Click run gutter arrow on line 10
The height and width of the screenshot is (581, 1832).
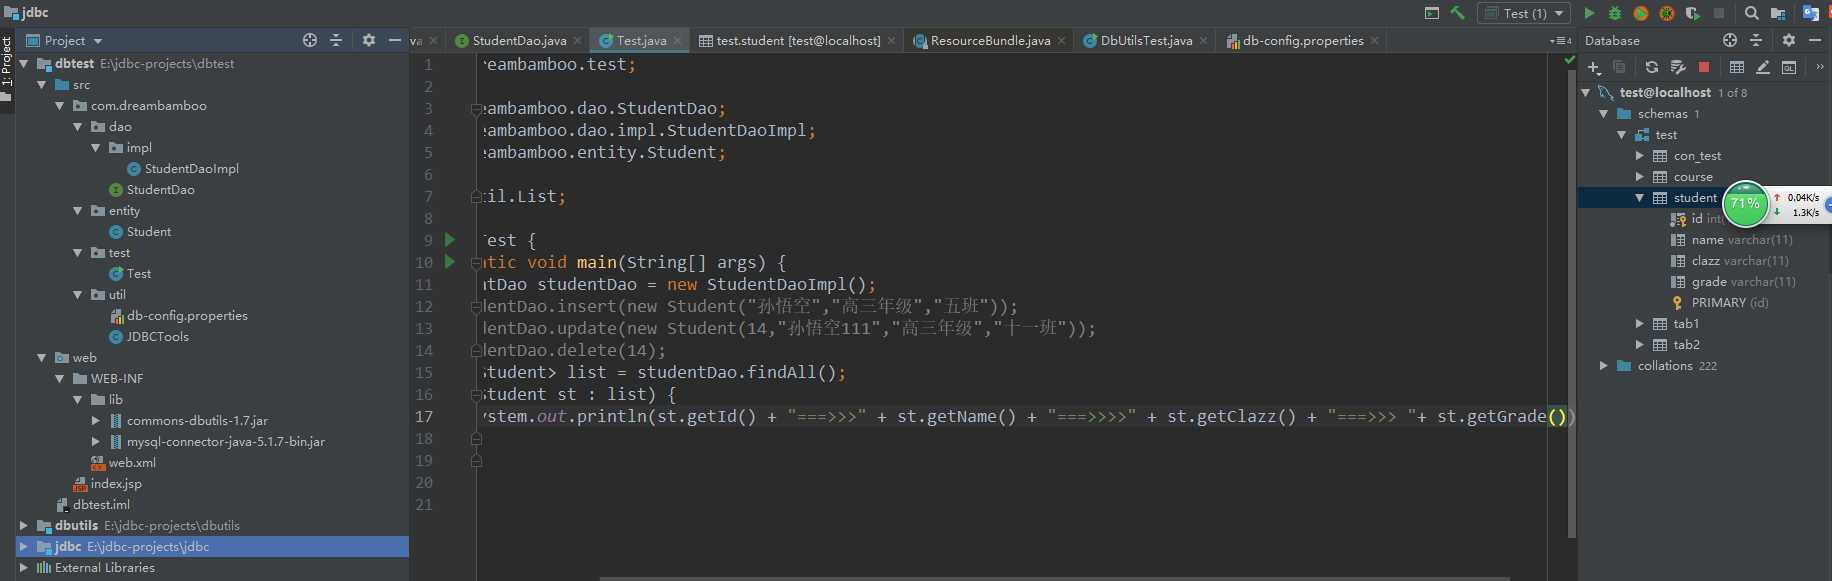click(x=450, y=262)
